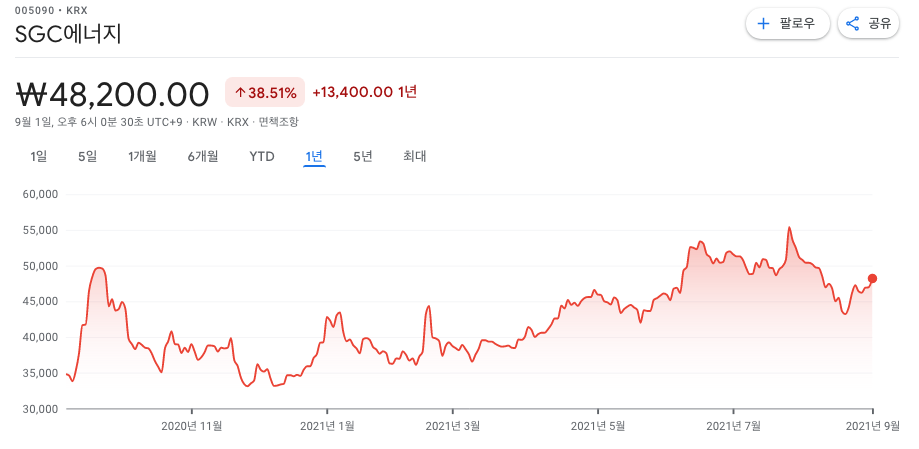Click the 35,000 y-axis label
Screen dimensions: 919x449
(41, 373)
